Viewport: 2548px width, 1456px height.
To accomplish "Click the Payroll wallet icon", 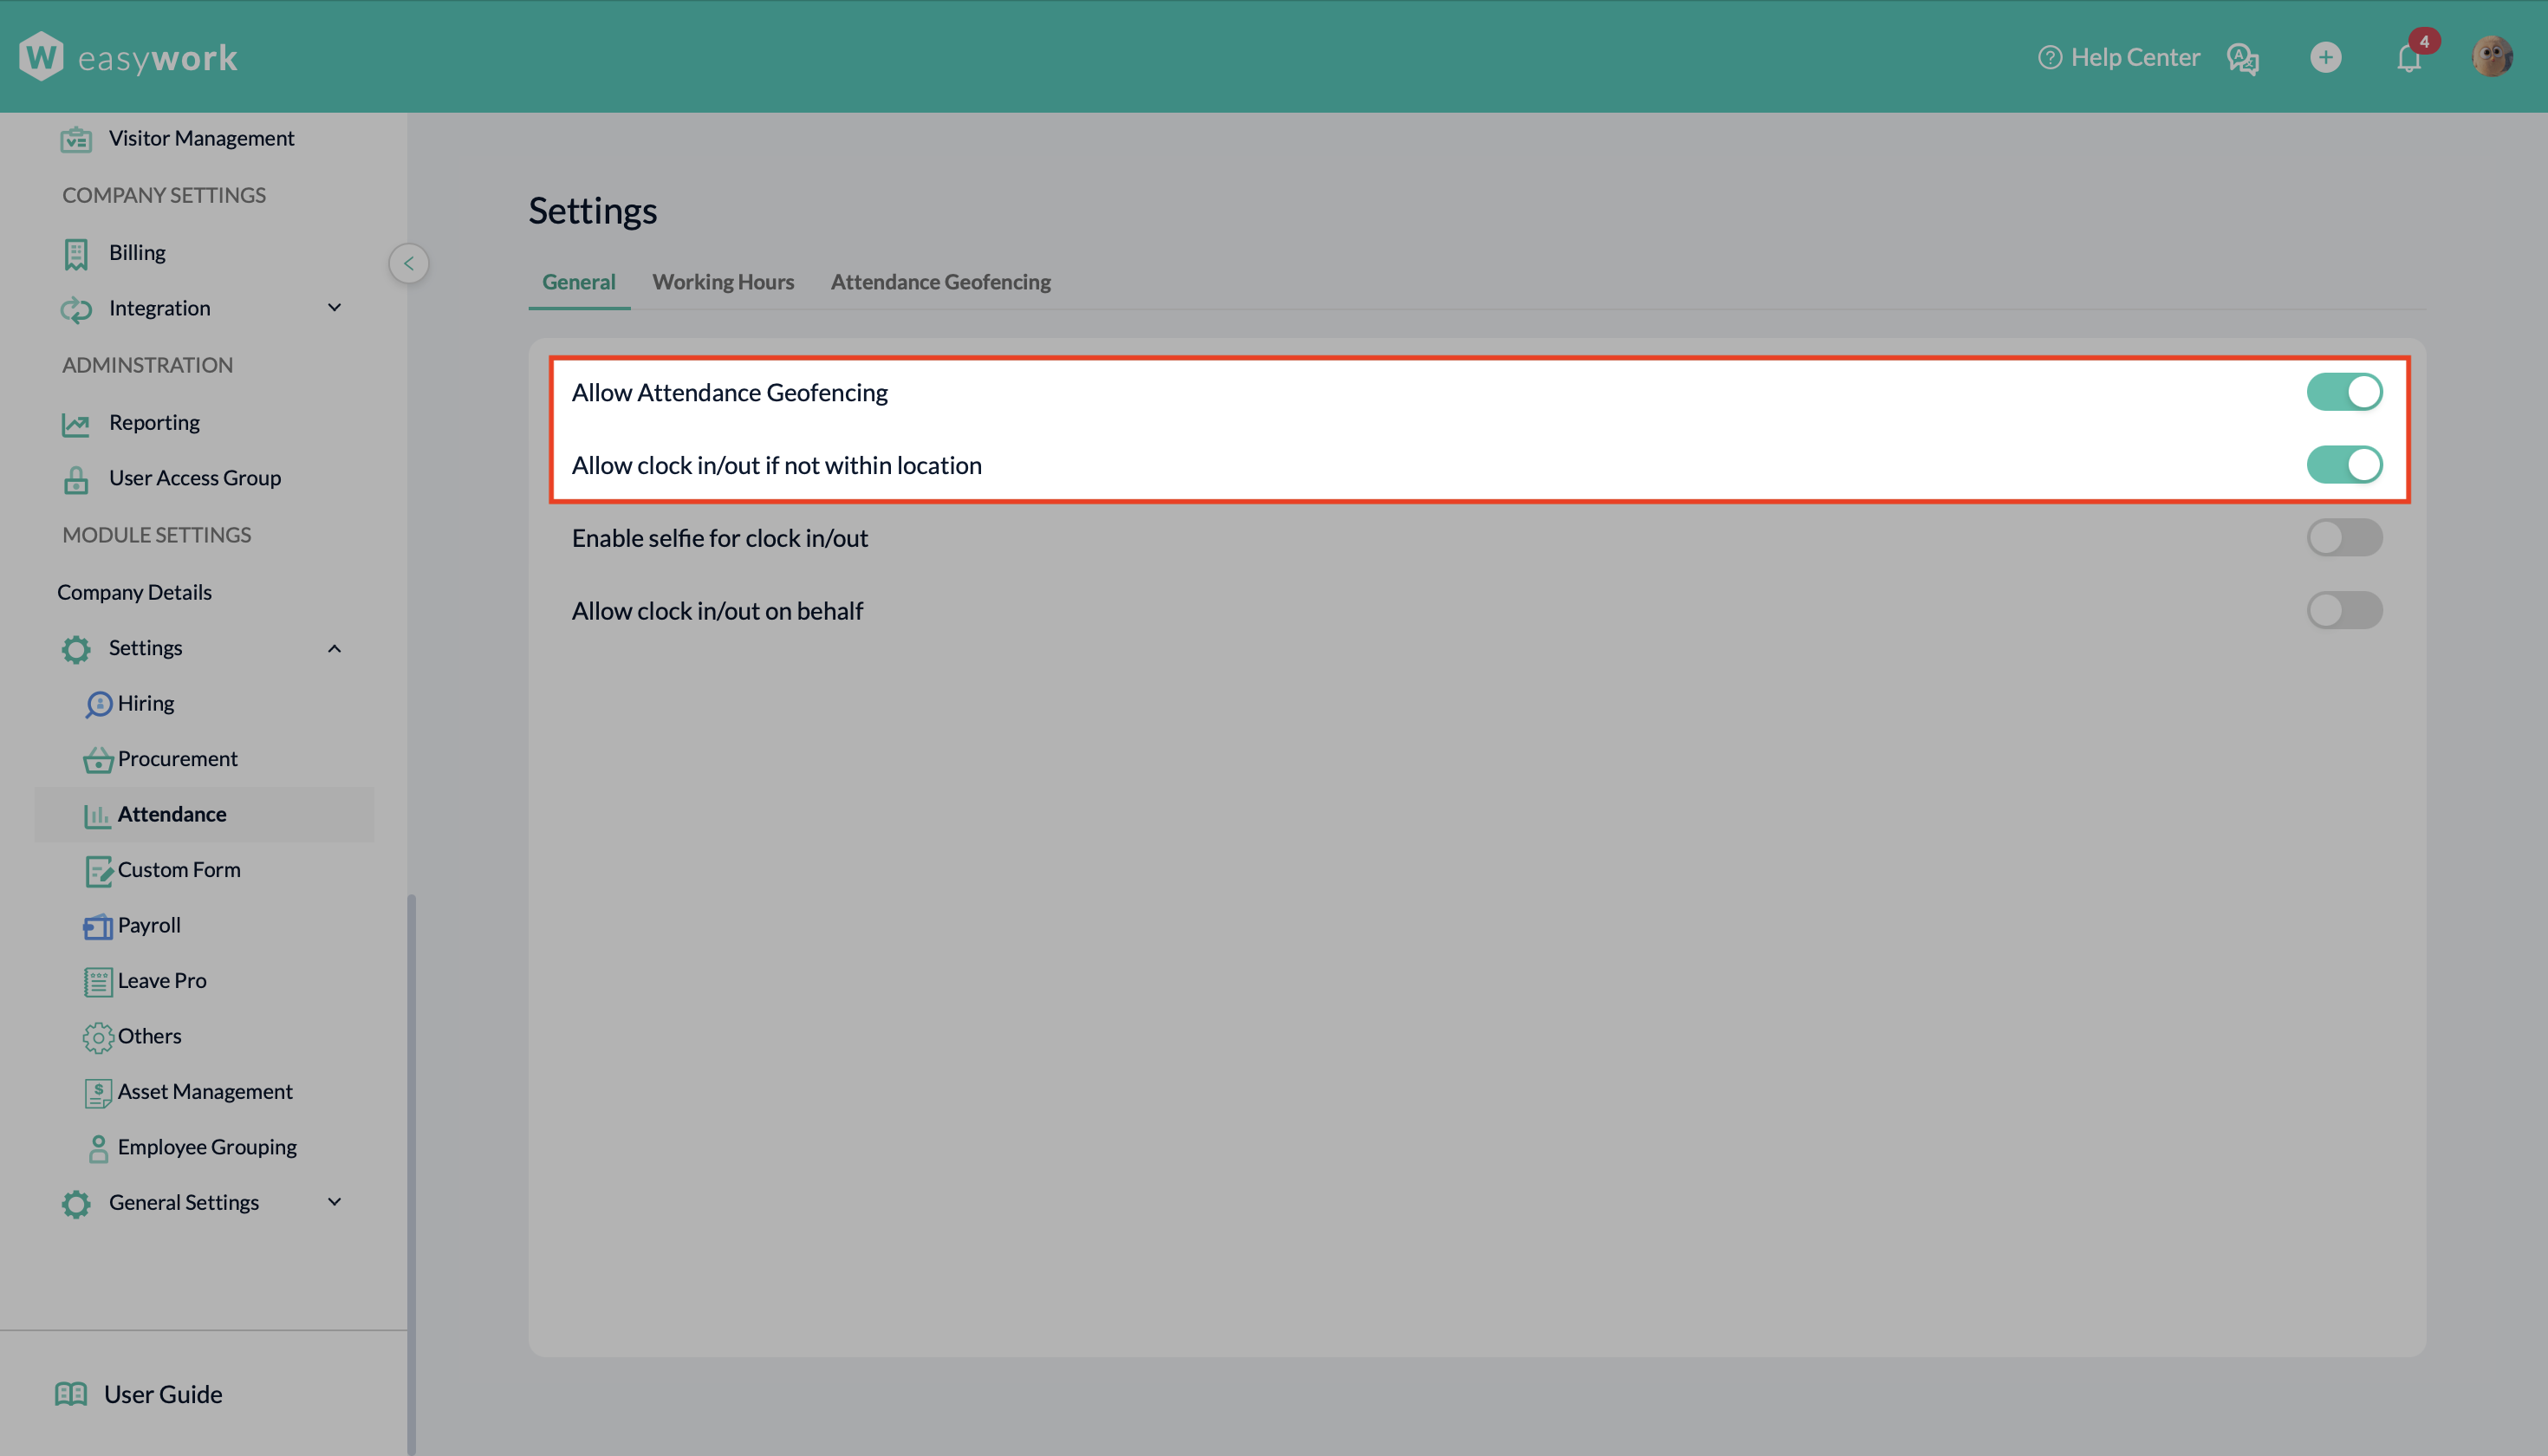I will click(97, 926).
